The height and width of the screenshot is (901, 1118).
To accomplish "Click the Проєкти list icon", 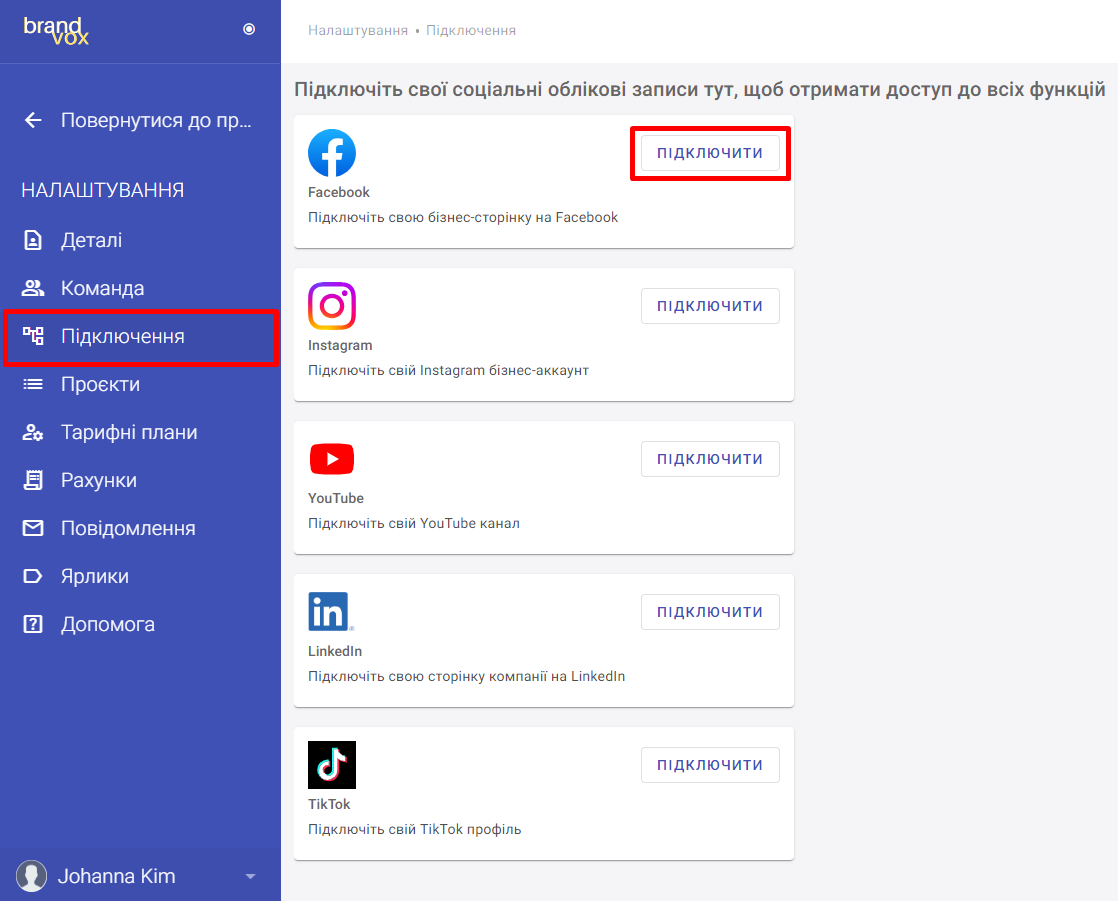I will (x=33, y=384).
